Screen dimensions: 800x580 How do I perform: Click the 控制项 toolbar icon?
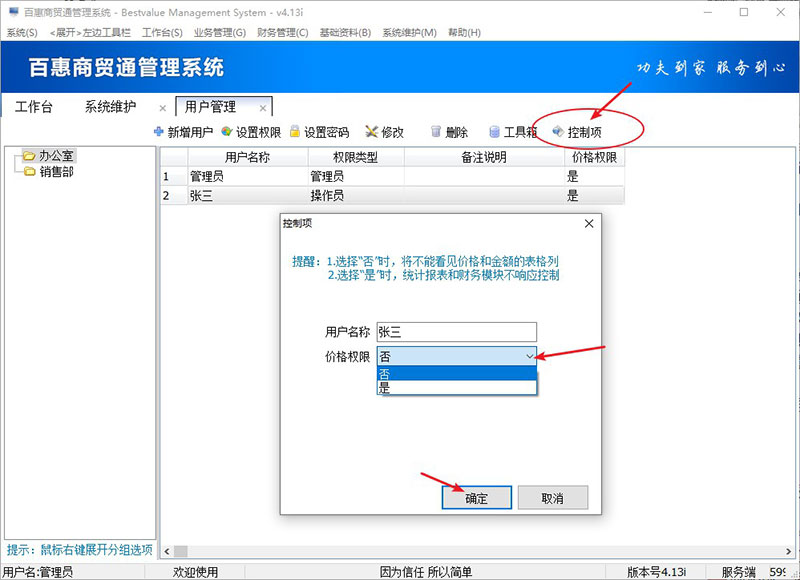click(558, 132)
